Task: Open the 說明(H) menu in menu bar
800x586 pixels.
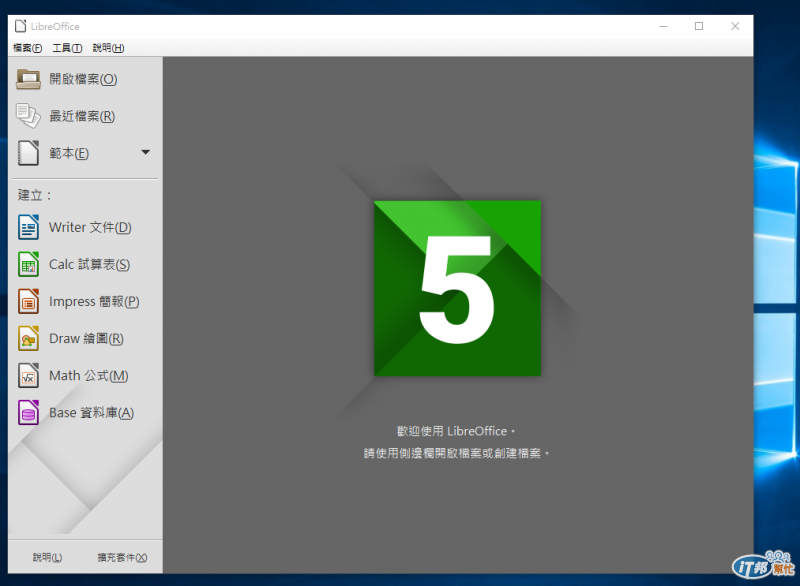Action: click(108, 48)
